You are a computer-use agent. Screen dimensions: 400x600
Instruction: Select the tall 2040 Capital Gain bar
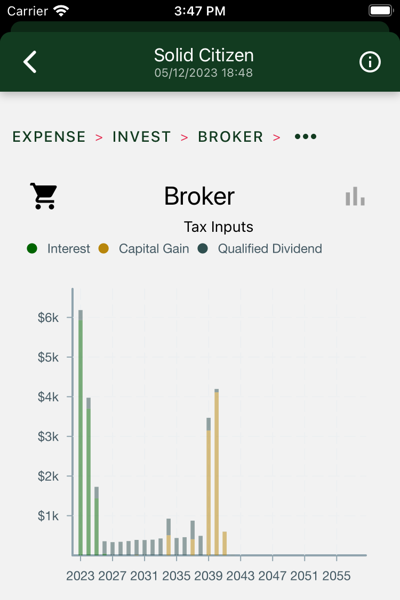point(217,473)
